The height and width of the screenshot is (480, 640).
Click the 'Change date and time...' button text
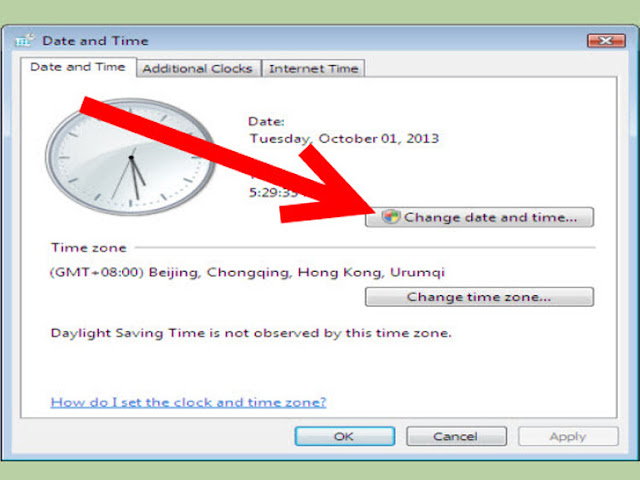pyautogui.click(x=490, y=217)
